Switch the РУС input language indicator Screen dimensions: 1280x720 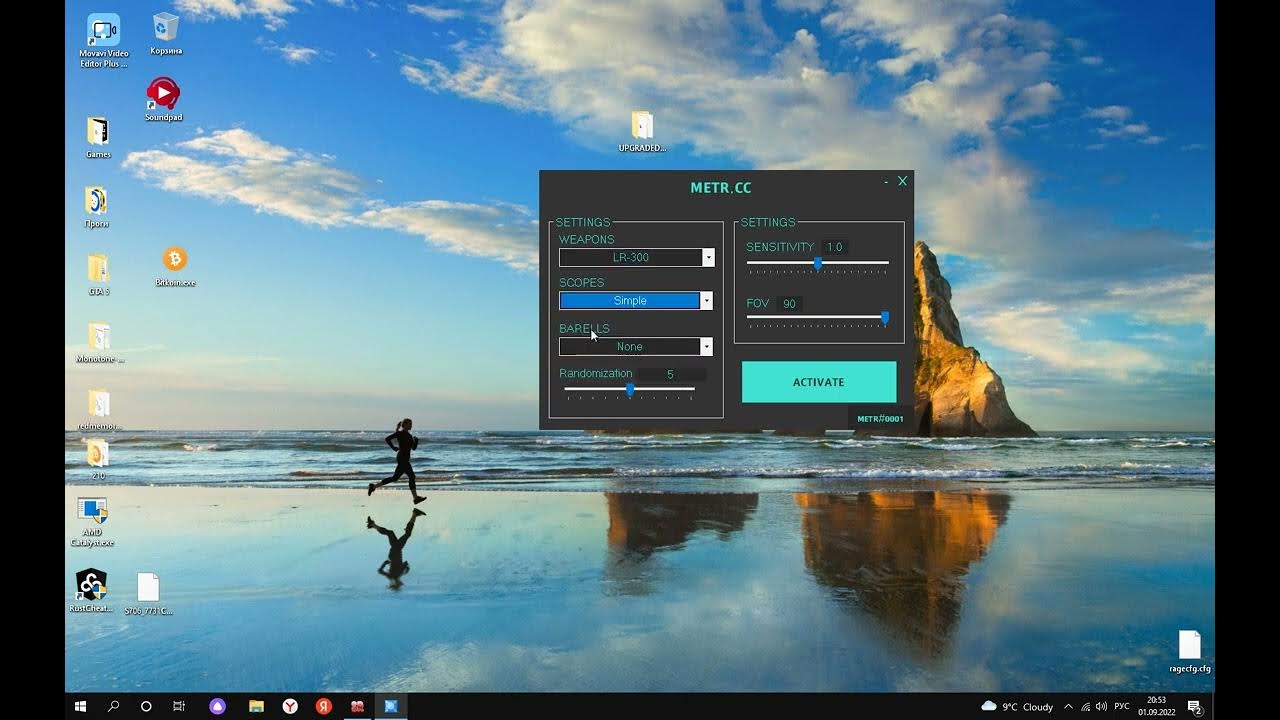(1122, 706)
